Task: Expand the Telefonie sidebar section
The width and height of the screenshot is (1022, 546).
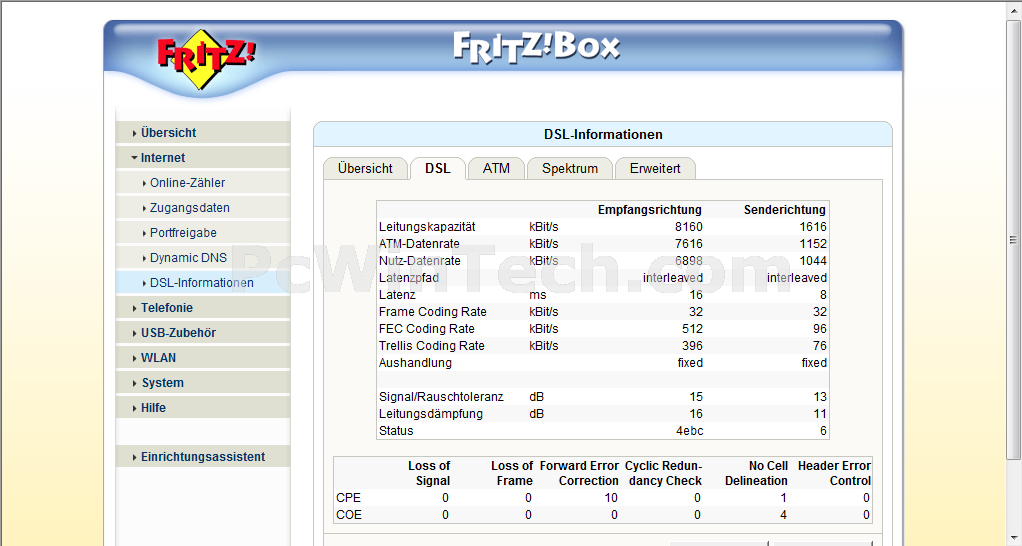Action: [203, 308]
